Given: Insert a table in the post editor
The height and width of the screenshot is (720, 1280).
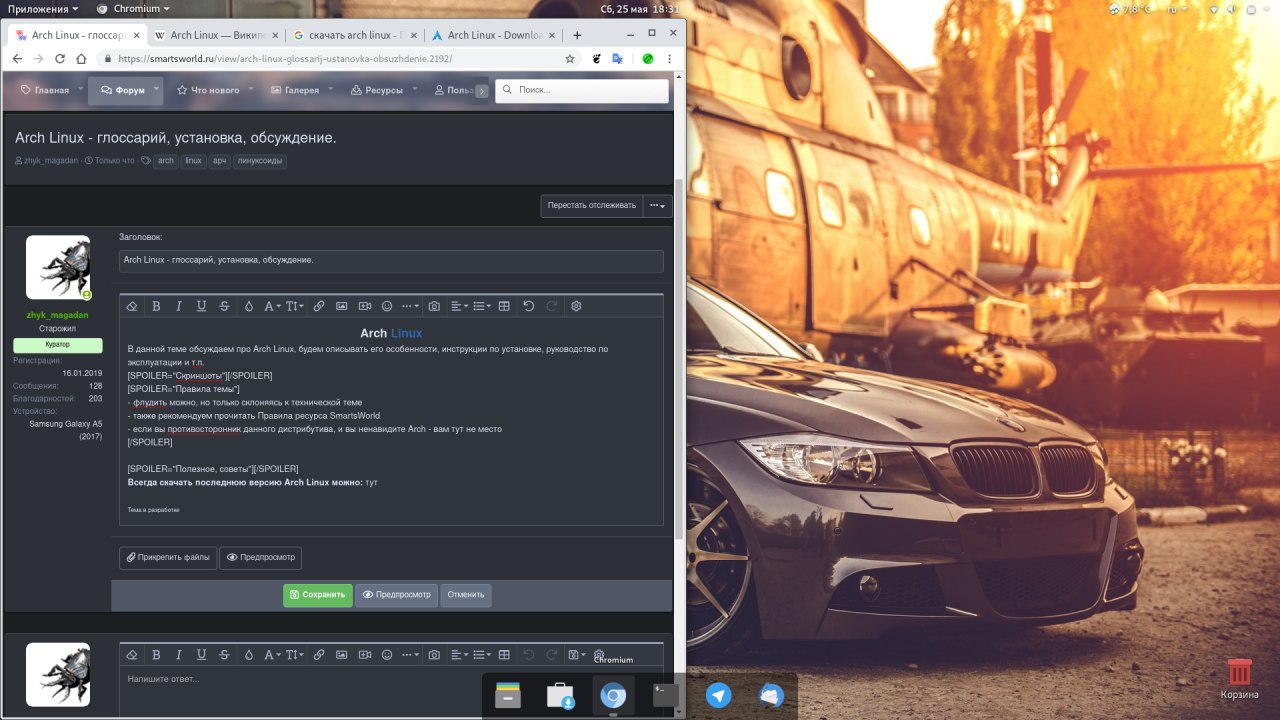Looking at the screenshot, I should (504, 306).
